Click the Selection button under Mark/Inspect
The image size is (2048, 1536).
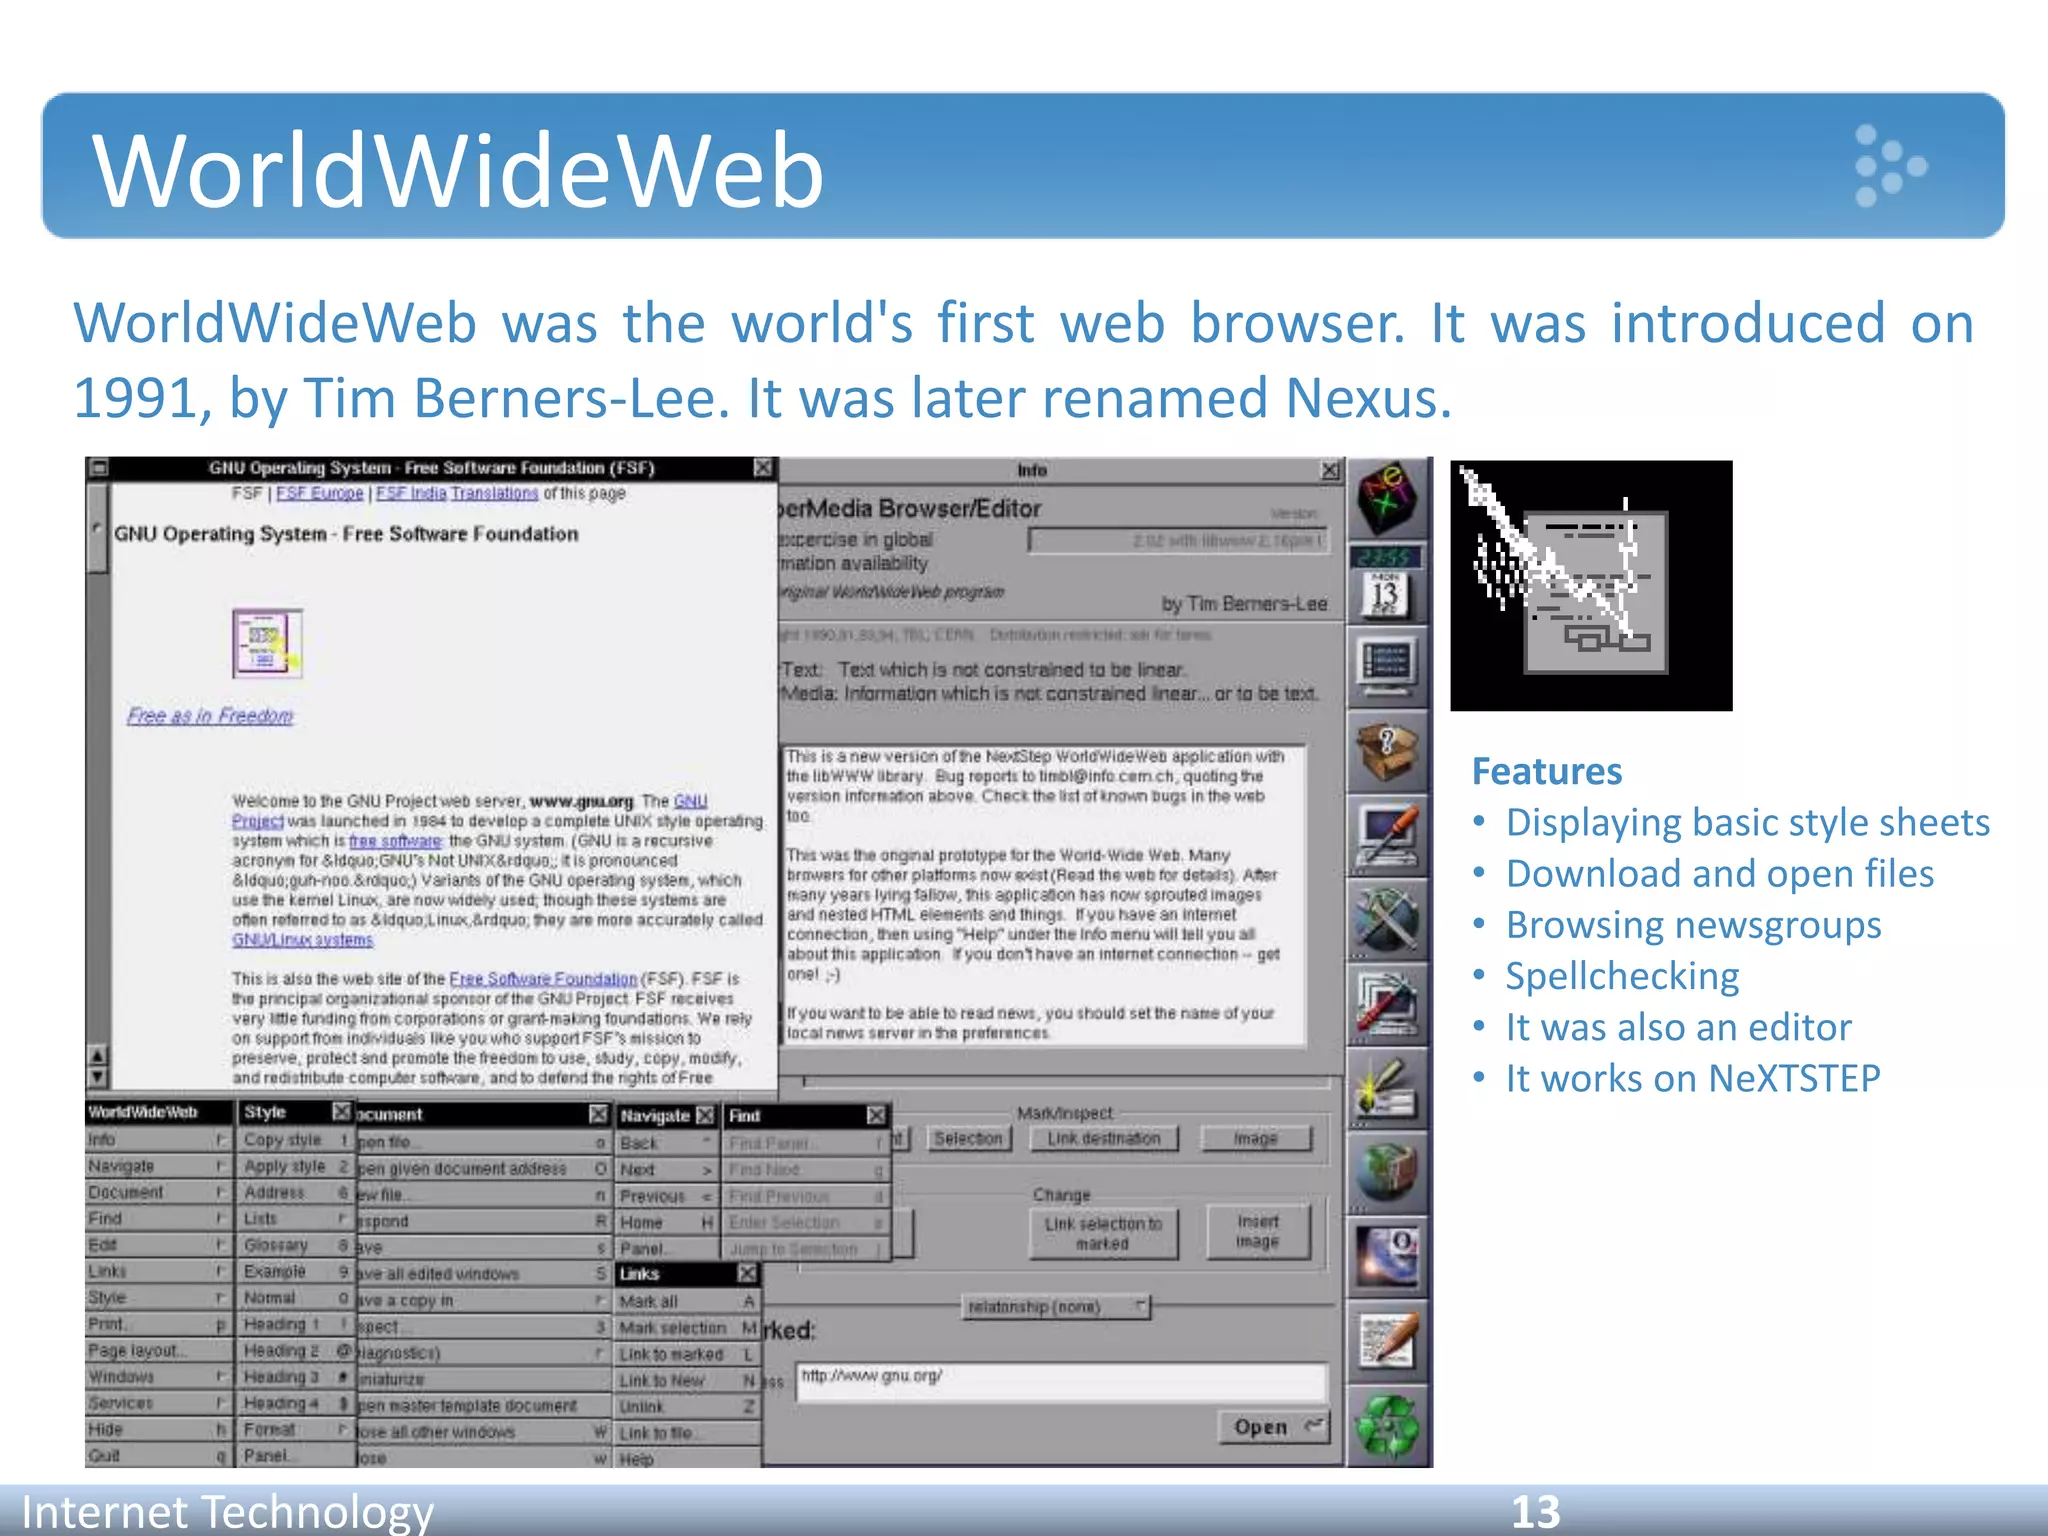pos(968,1139)
